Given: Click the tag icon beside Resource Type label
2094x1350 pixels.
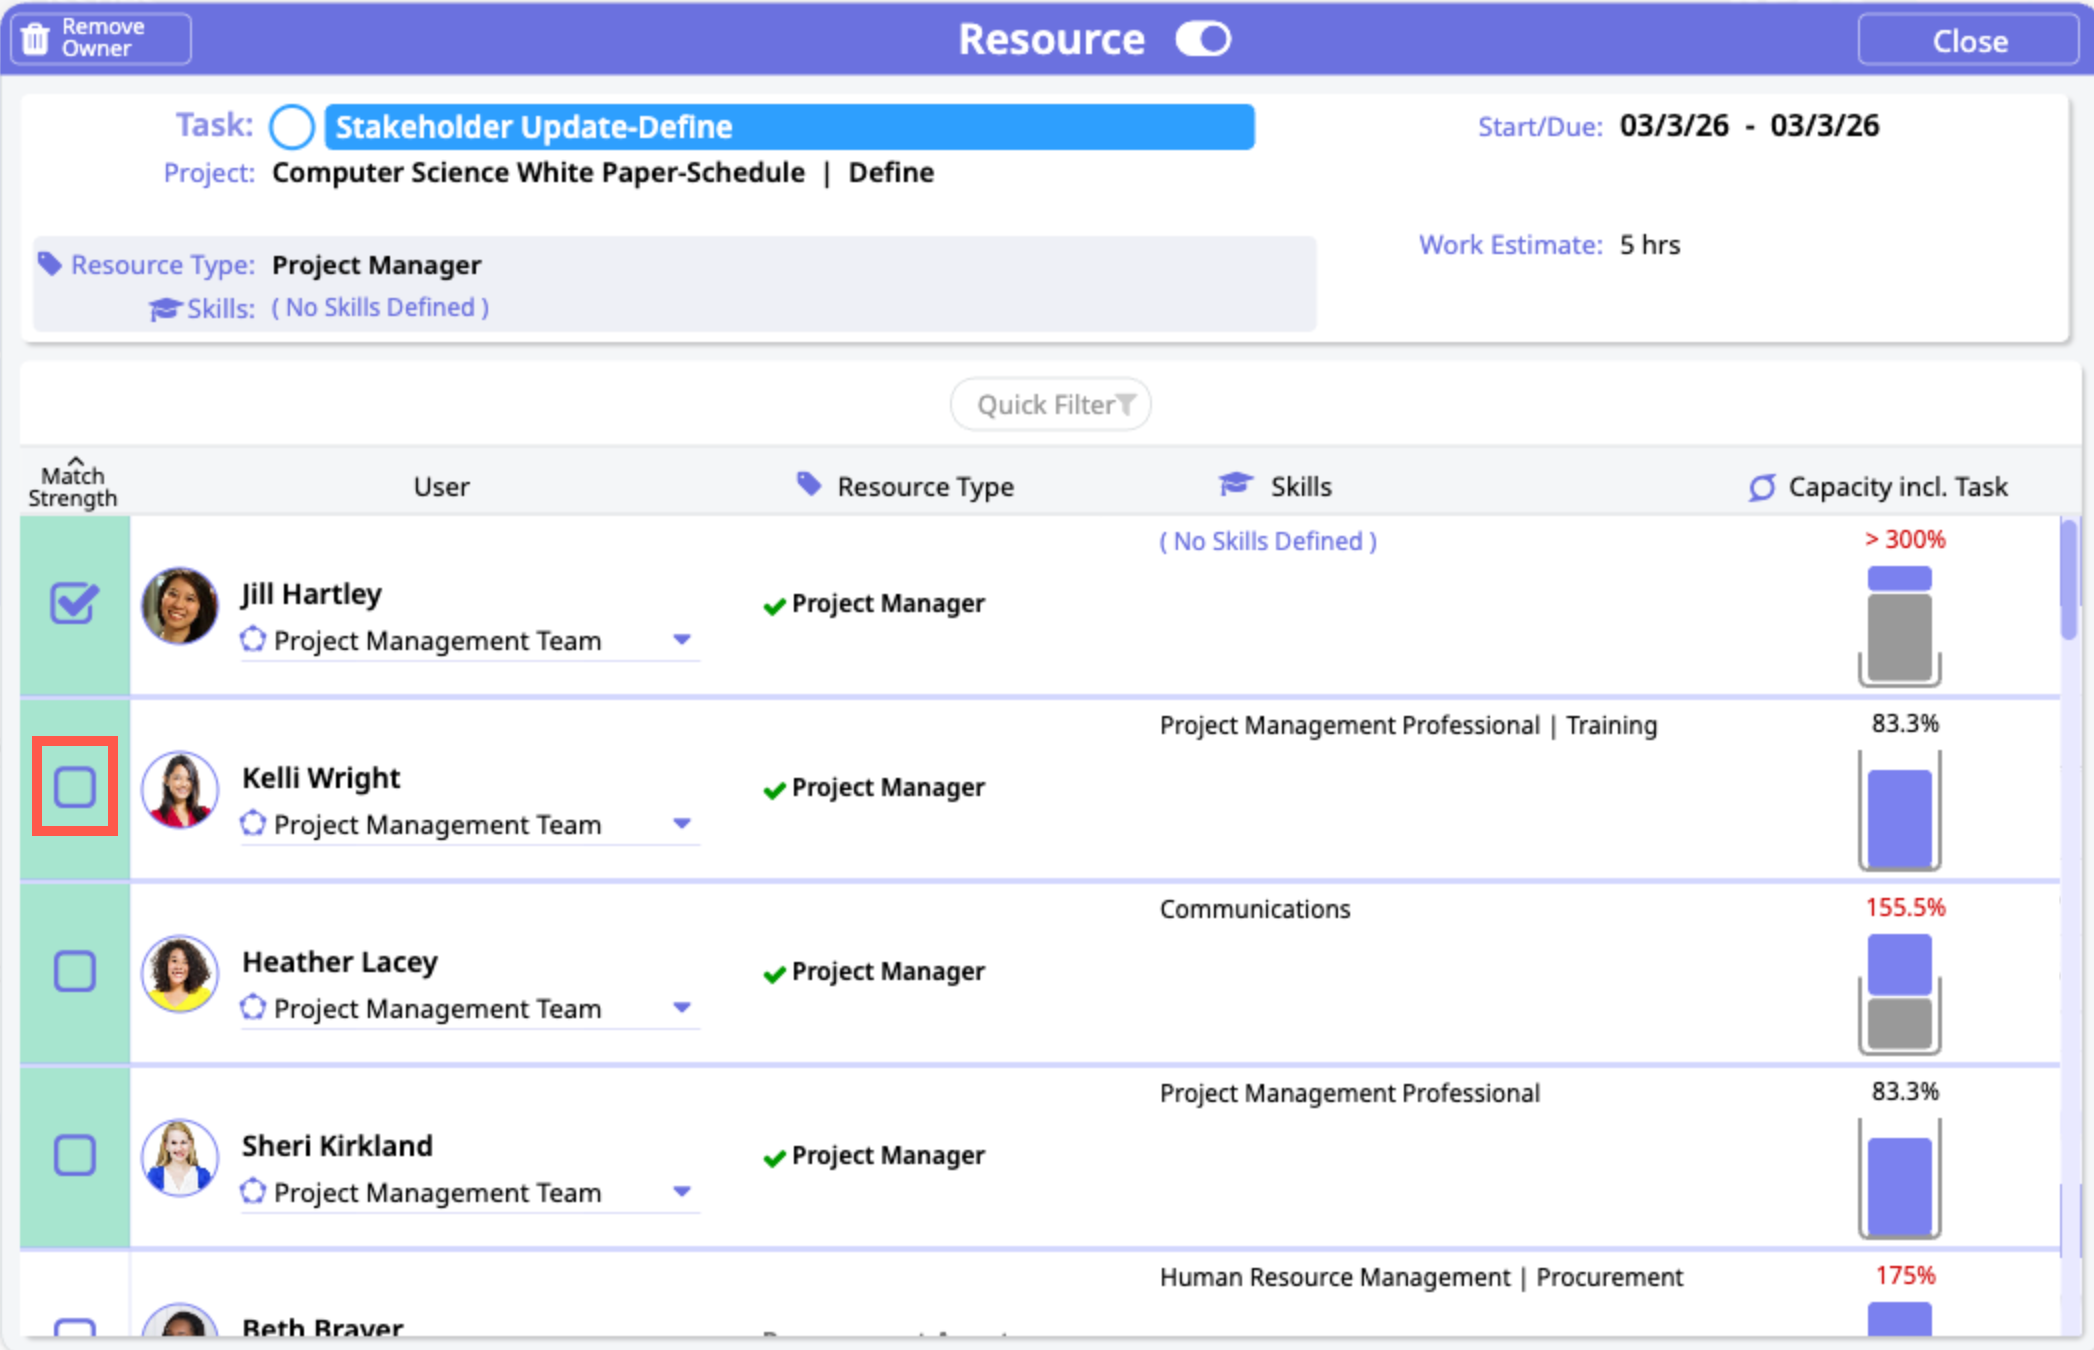Looking at the screenshot, I should (x=50, y=264).
